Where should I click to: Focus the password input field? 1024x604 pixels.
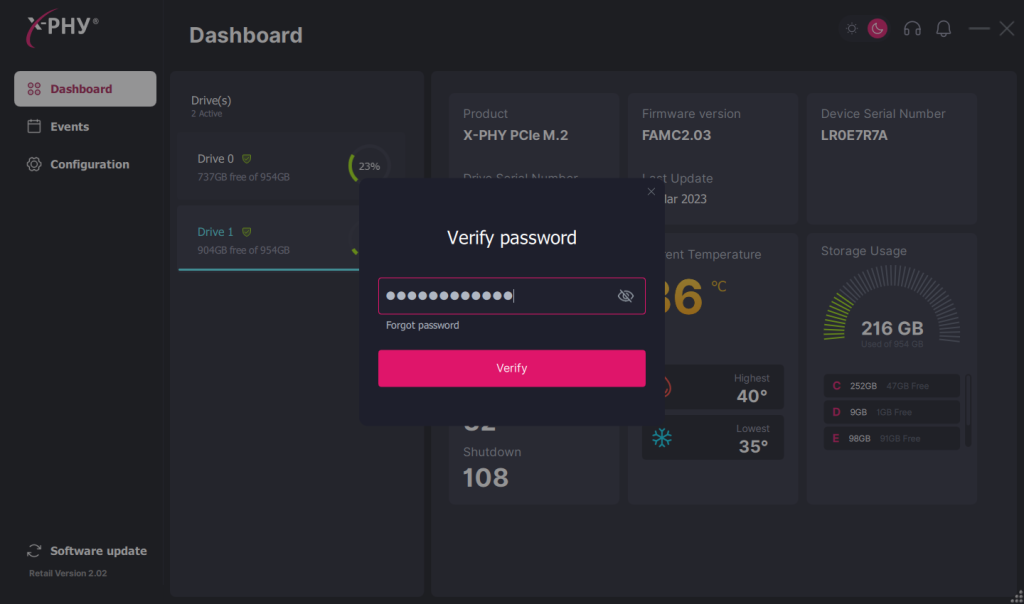[495, 296]
